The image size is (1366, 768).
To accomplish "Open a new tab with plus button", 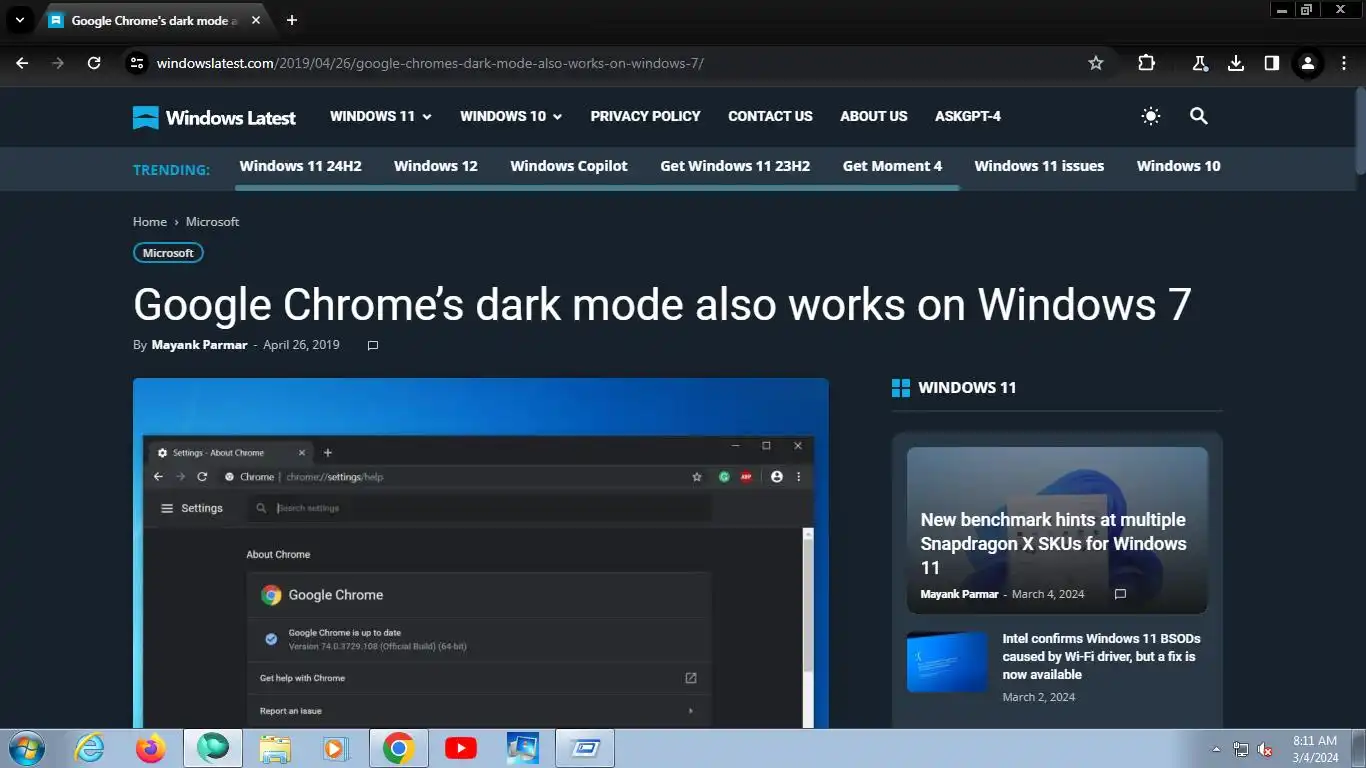I will [x=292, y=20].
